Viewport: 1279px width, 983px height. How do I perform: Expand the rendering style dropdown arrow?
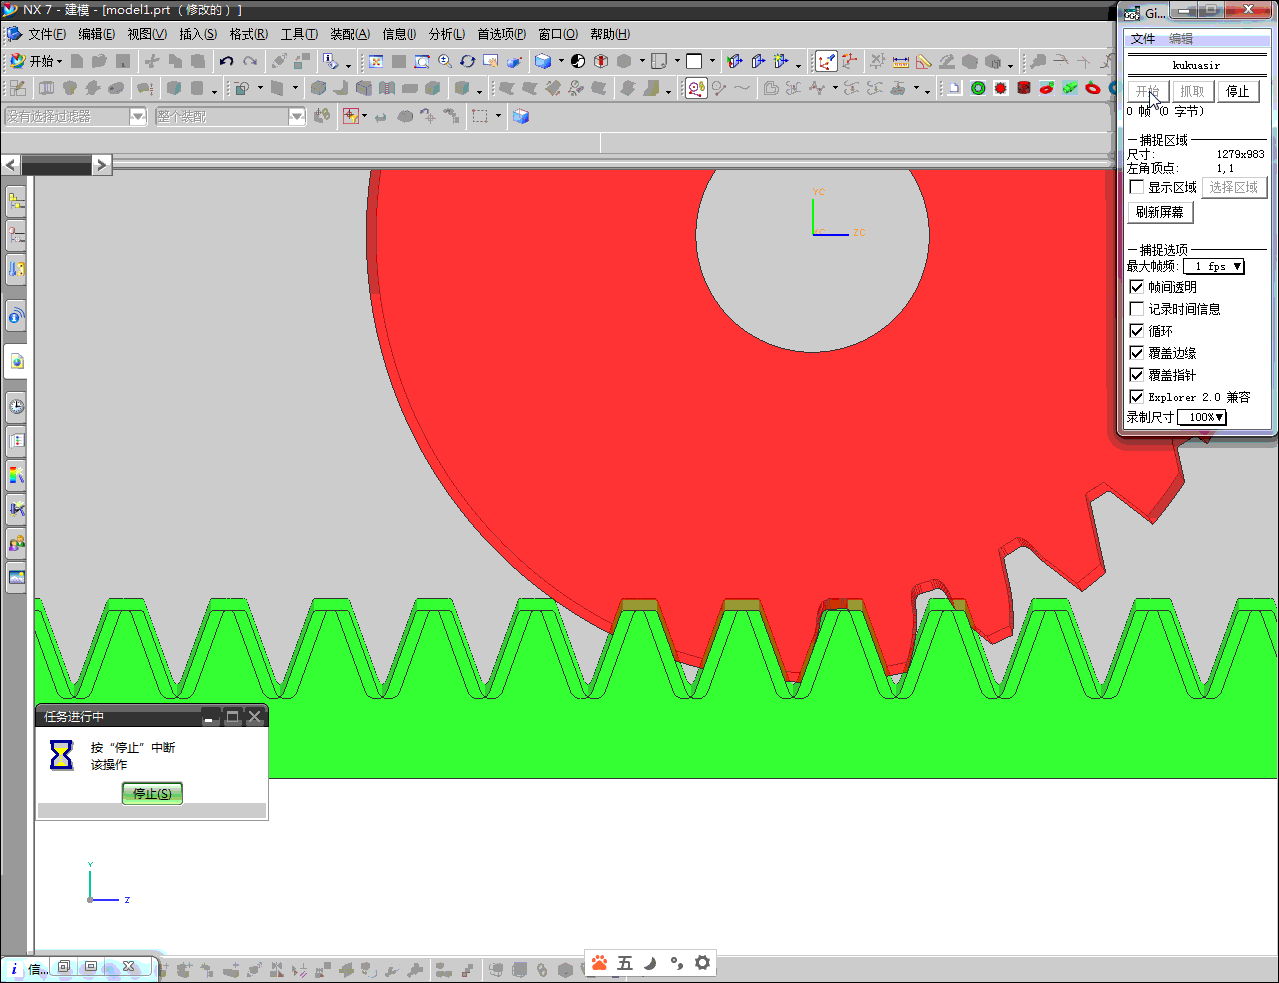[561, 61]
